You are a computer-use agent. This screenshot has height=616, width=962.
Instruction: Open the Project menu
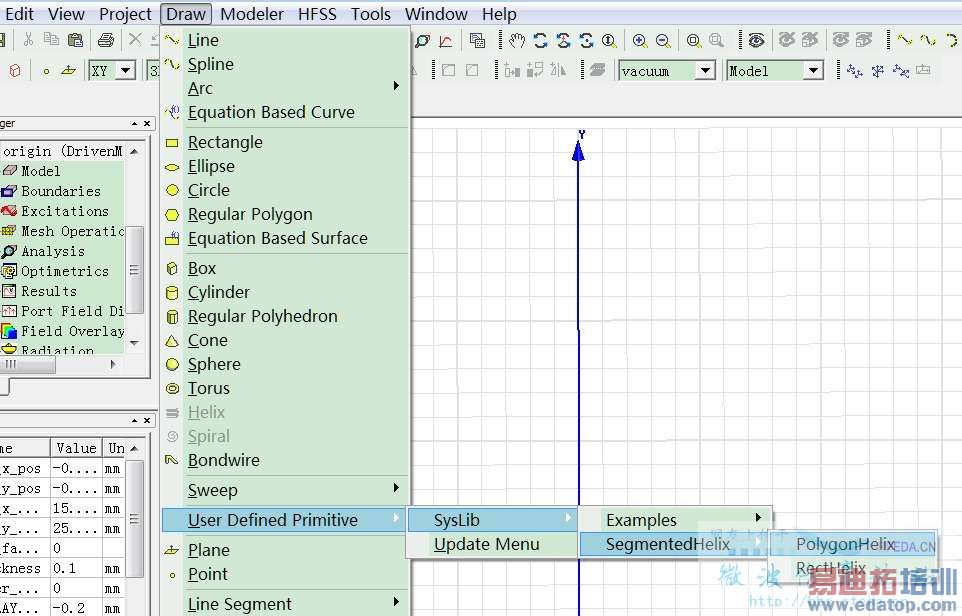coord(125,13)
